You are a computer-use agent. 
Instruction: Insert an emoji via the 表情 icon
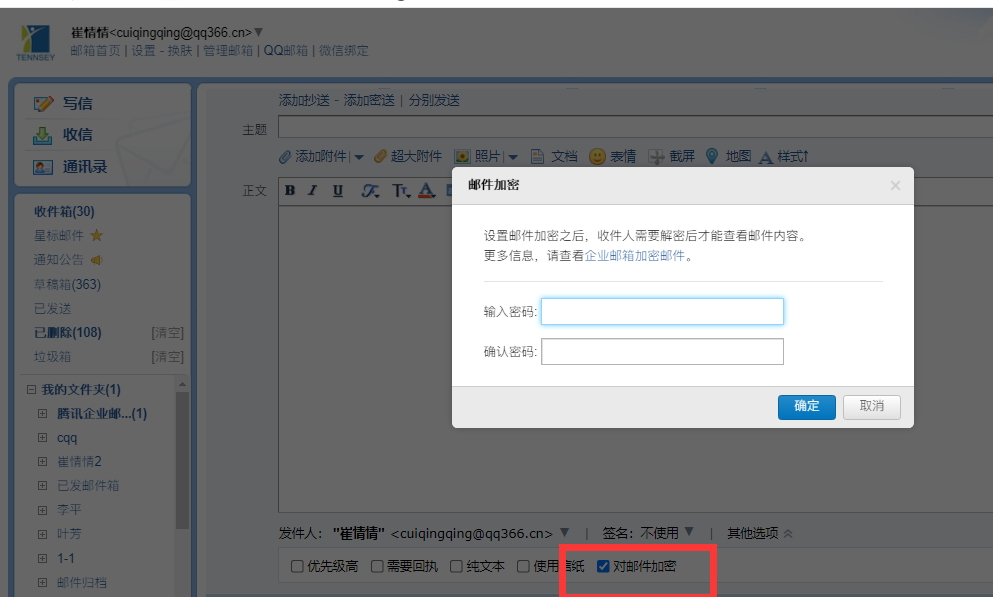coord(598,155)
